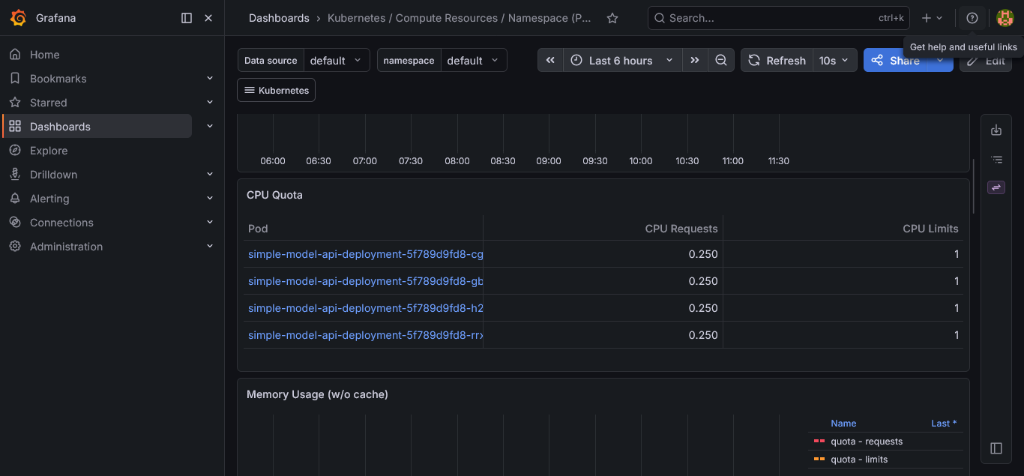Sort by the Pod column header
1024x476 pixels.
click(258, 229)
